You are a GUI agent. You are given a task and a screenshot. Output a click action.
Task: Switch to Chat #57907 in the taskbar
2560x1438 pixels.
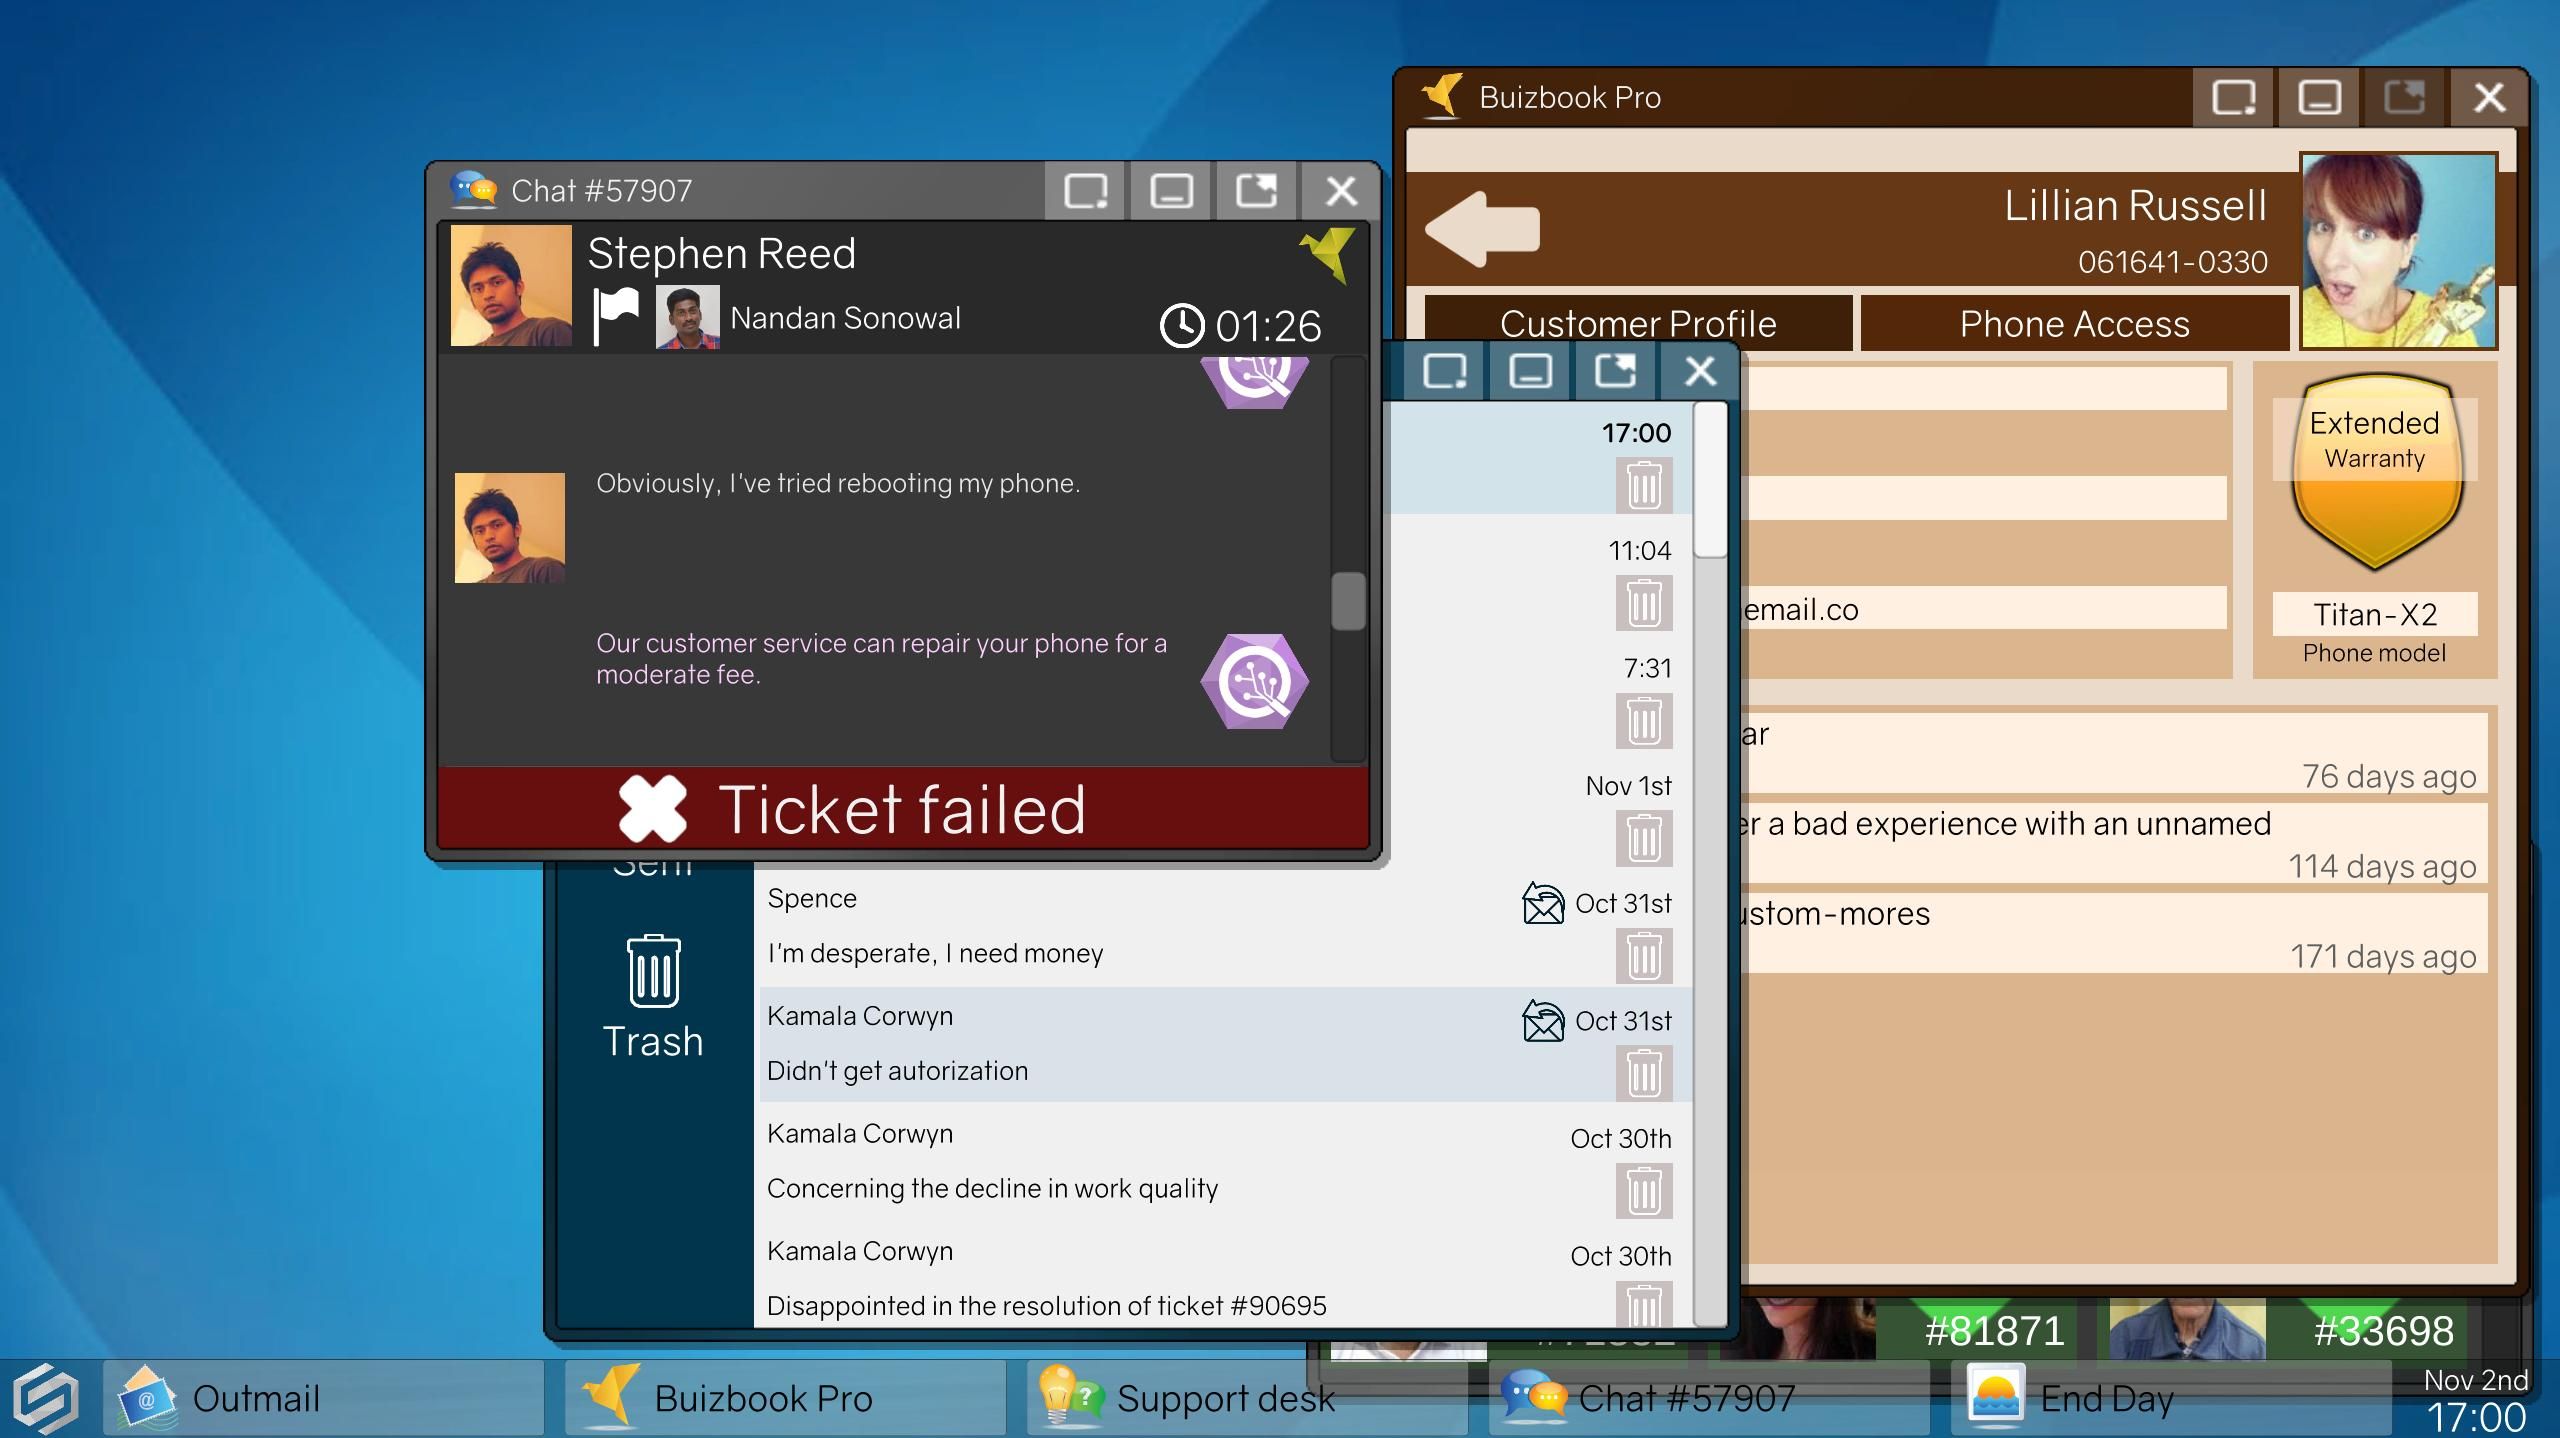tap(1710, 1398)
